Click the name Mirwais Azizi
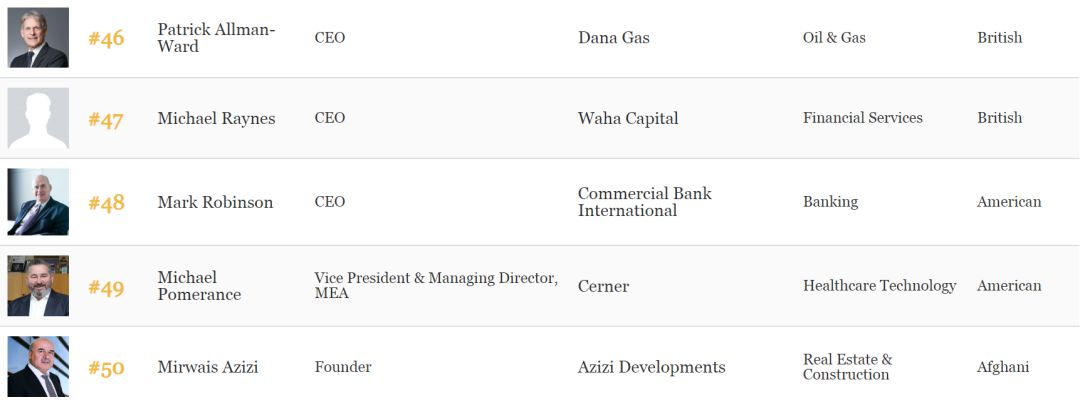Image resolution: width=1080 pixels, height=402 pixels. pos(208,367)
